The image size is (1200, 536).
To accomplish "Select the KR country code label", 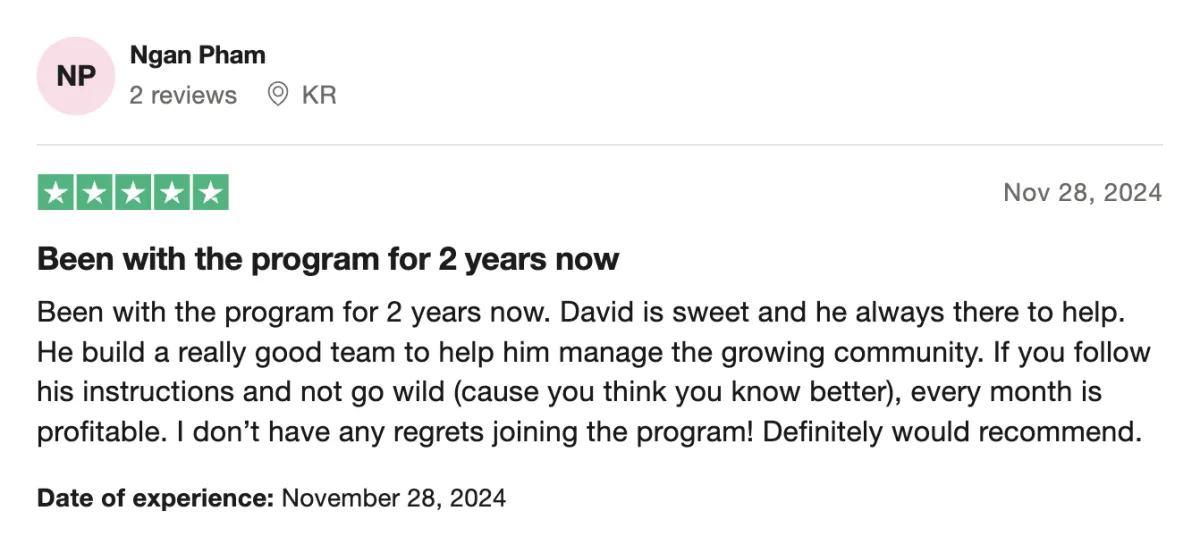I will point(319,95).
